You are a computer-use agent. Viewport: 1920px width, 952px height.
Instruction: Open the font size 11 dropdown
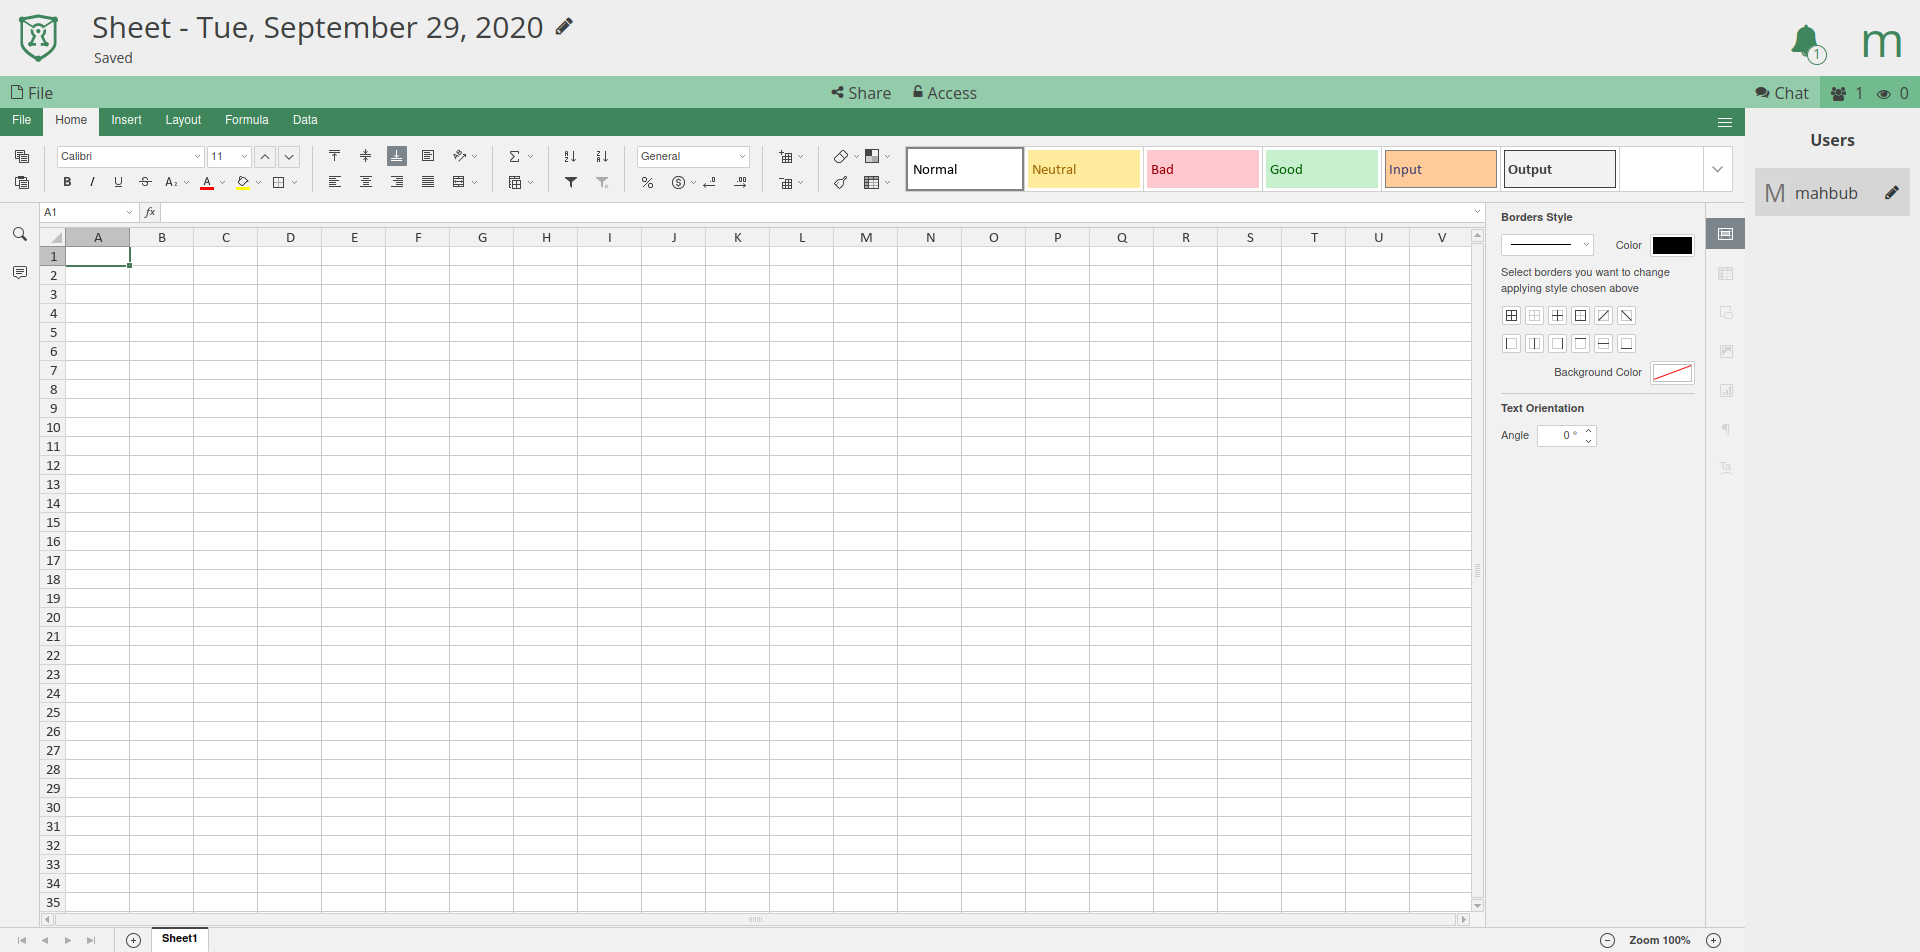244,157
